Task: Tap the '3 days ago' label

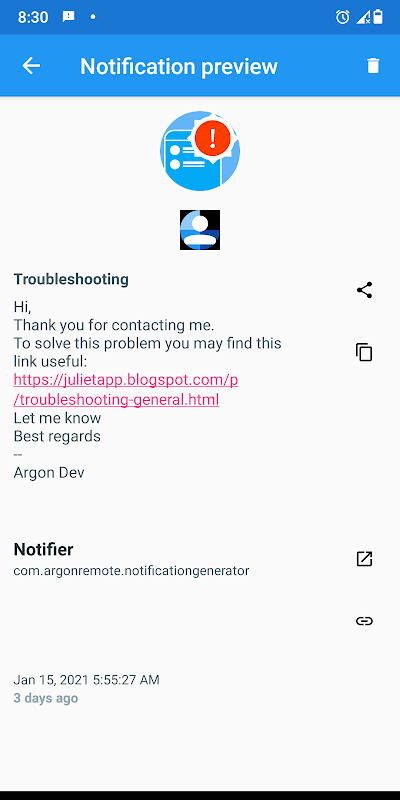Action: click(x=46, y=698)
